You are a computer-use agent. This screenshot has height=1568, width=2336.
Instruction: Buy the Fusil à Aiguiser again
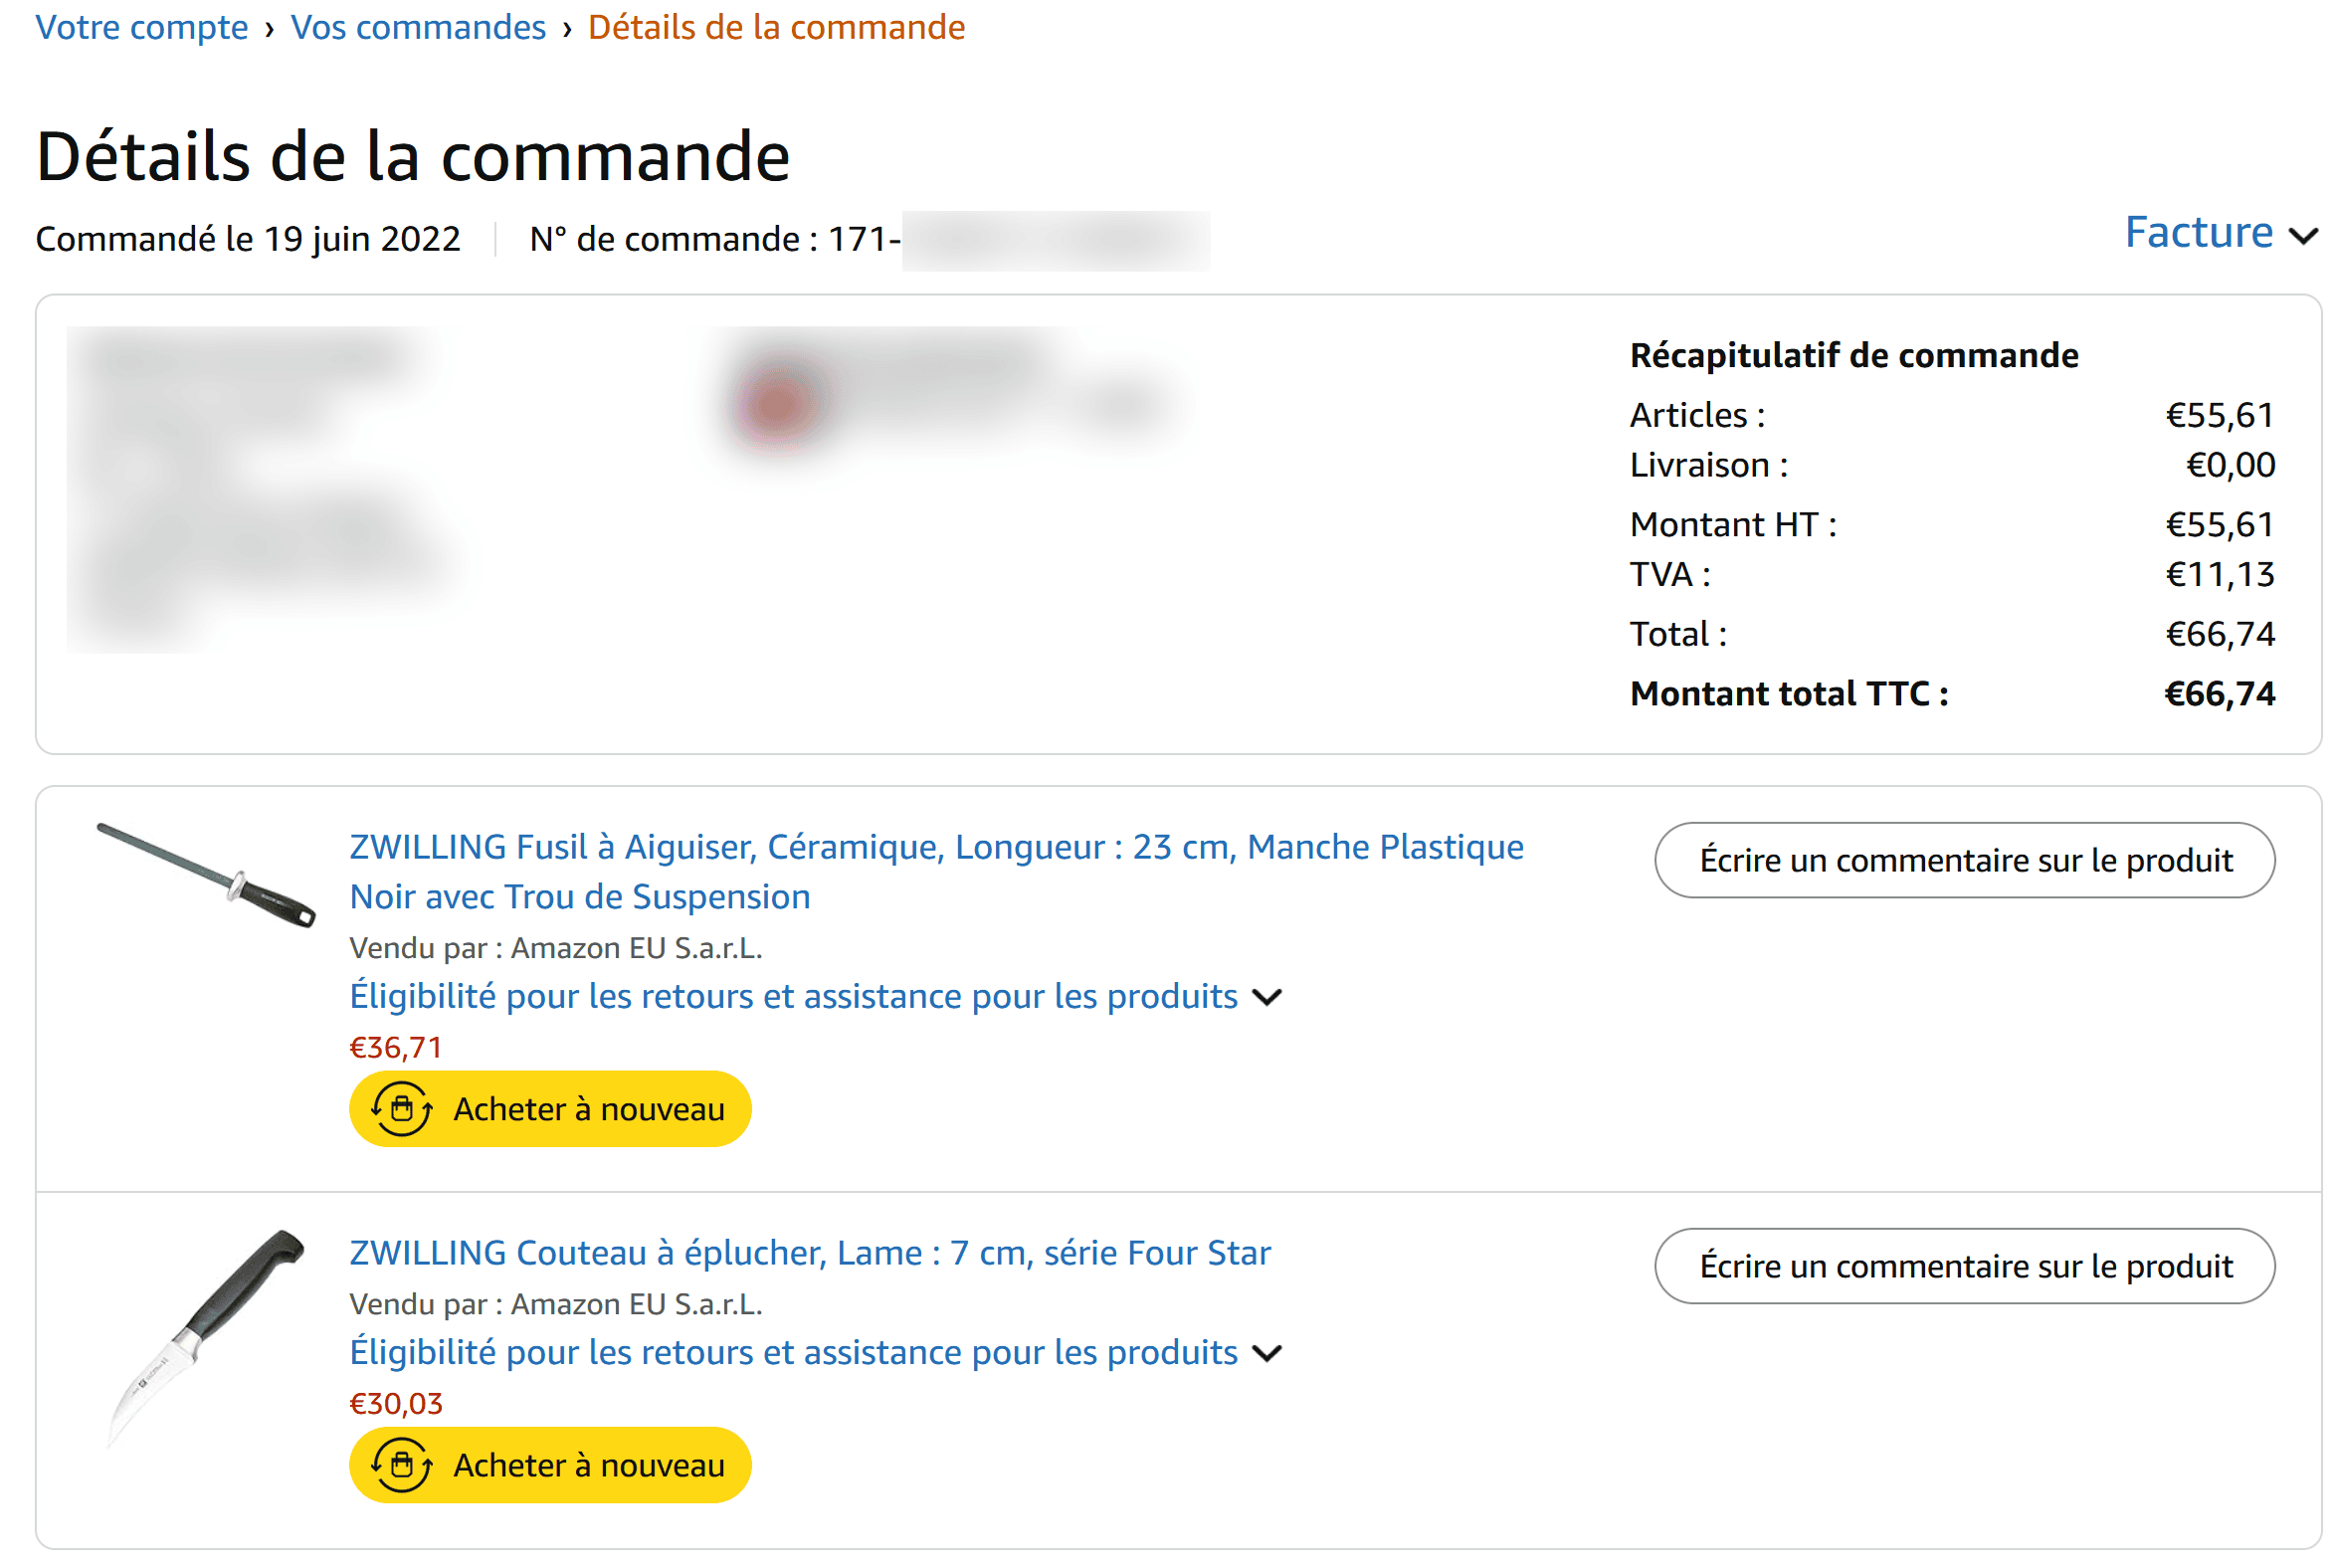click(550, 1109)
